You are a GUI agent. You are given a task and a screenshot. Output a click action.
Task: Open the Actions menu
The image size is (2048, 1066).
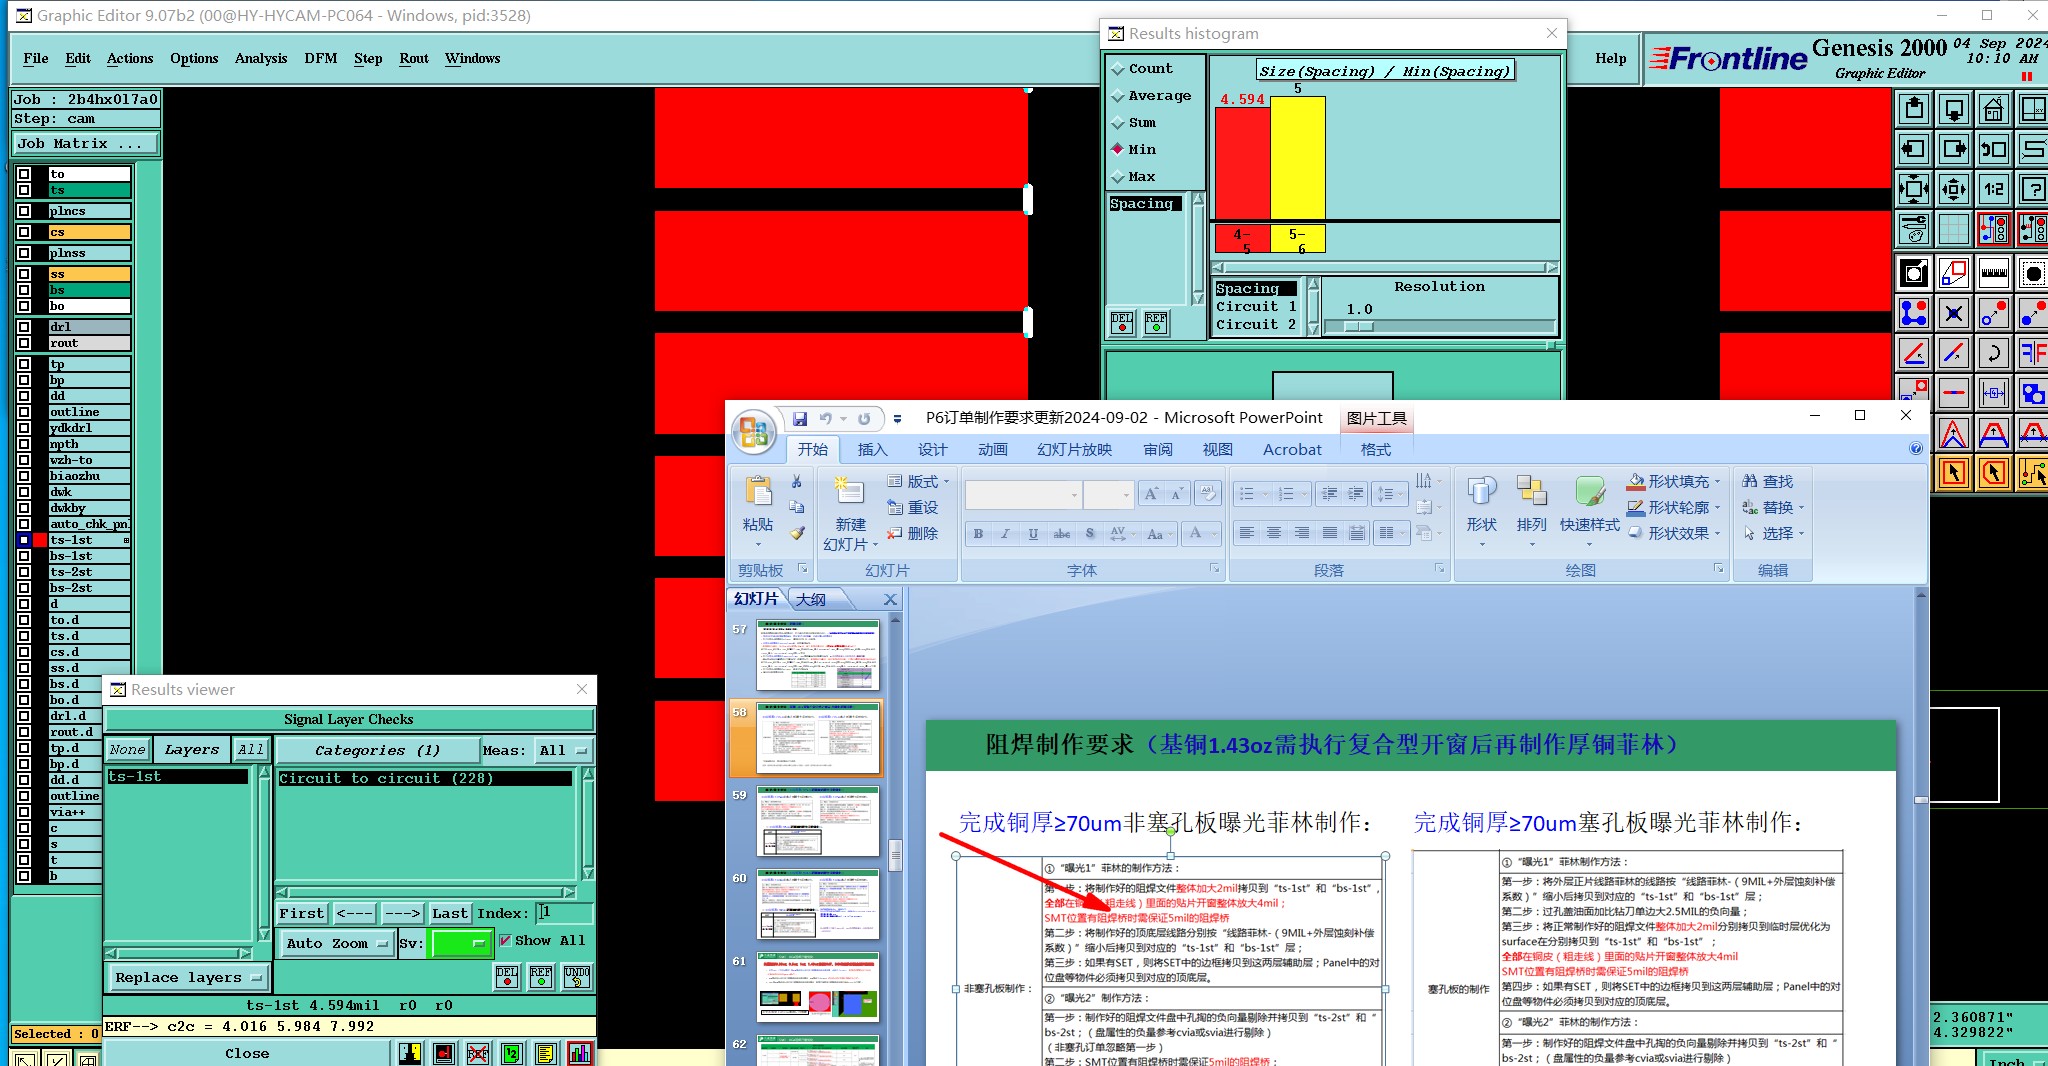point(130,59)
